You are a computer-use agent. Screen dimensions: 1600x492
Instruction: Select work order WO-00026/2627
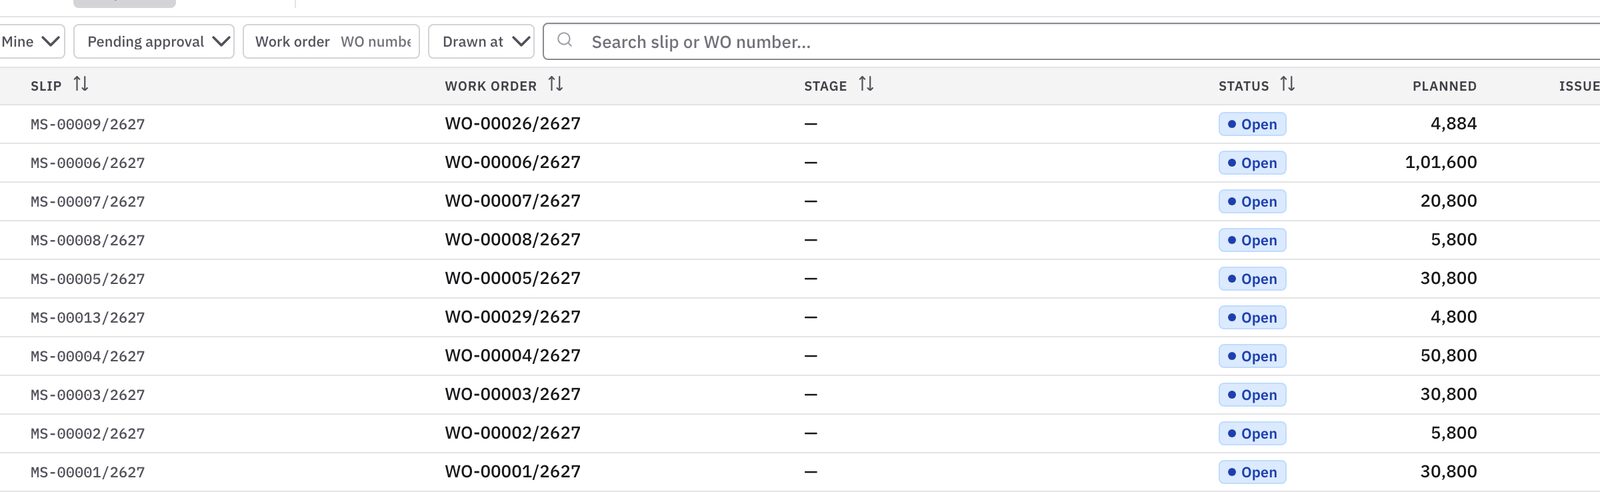point(513,124)
